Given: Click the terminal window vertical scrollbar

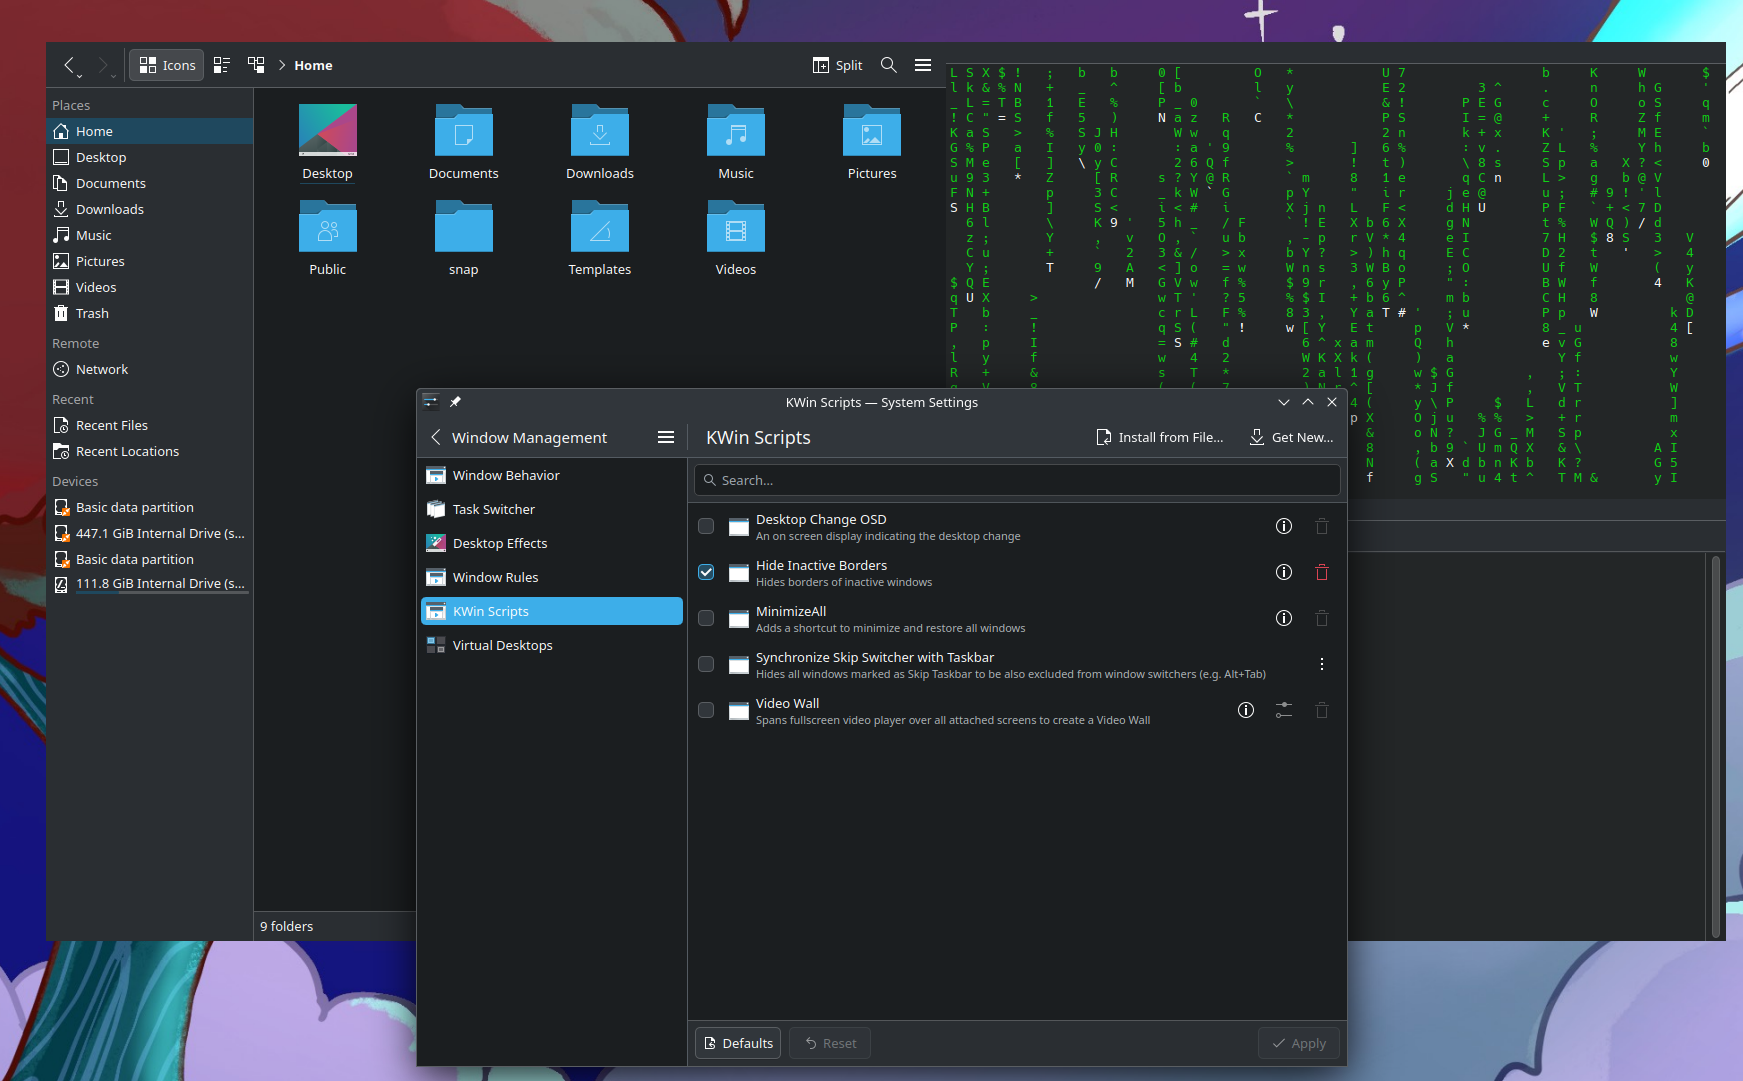Looking at the screenshot, I should pos(1716,745).
